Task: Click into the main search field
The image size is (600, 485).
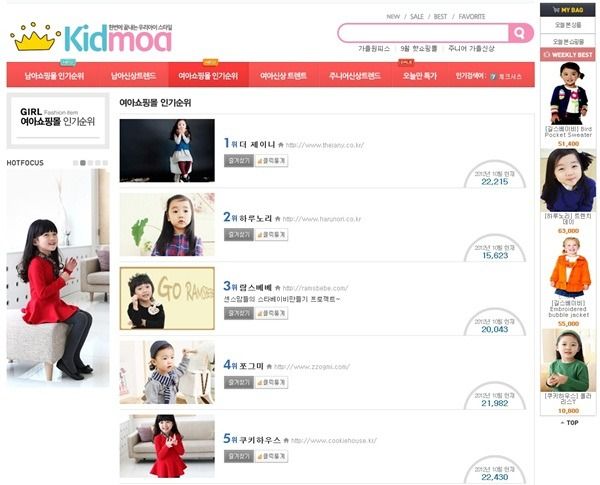Action: click(x=423, y=33)
